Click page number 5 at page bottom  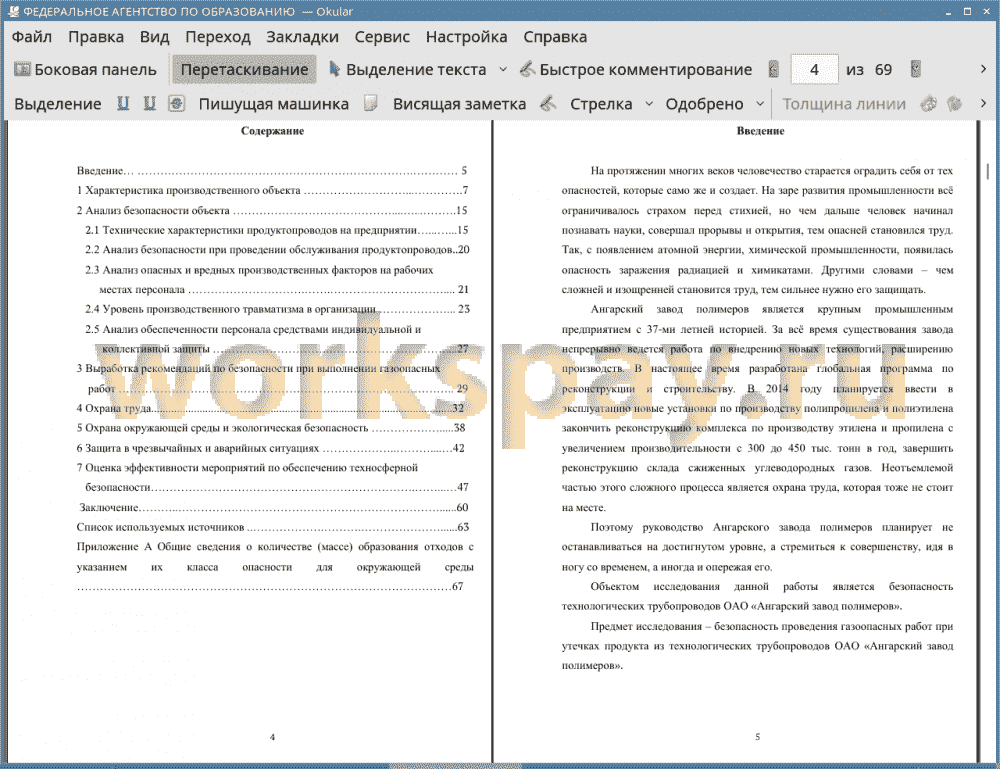point(758,737)
